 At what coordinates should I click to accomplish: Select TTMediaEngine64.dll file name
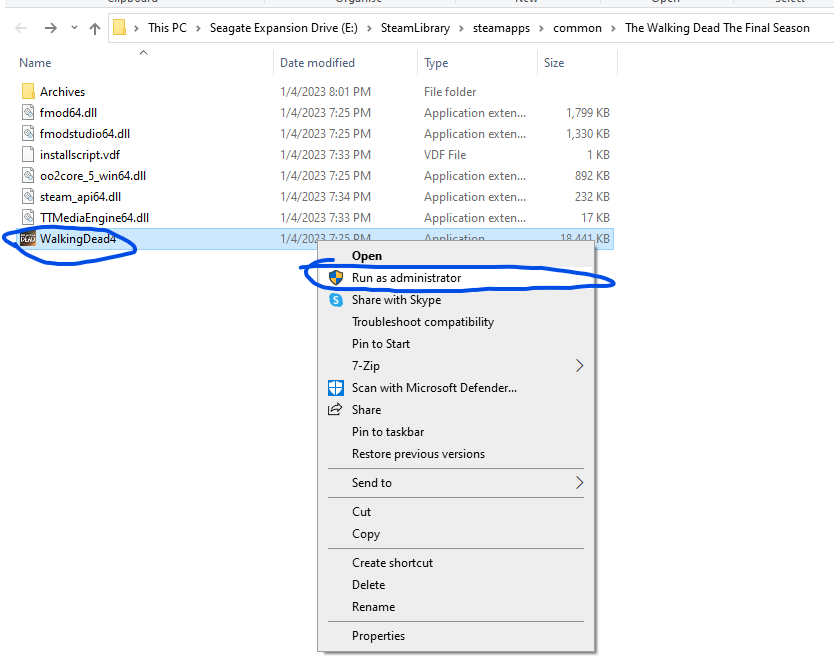[x=94, y=218]
